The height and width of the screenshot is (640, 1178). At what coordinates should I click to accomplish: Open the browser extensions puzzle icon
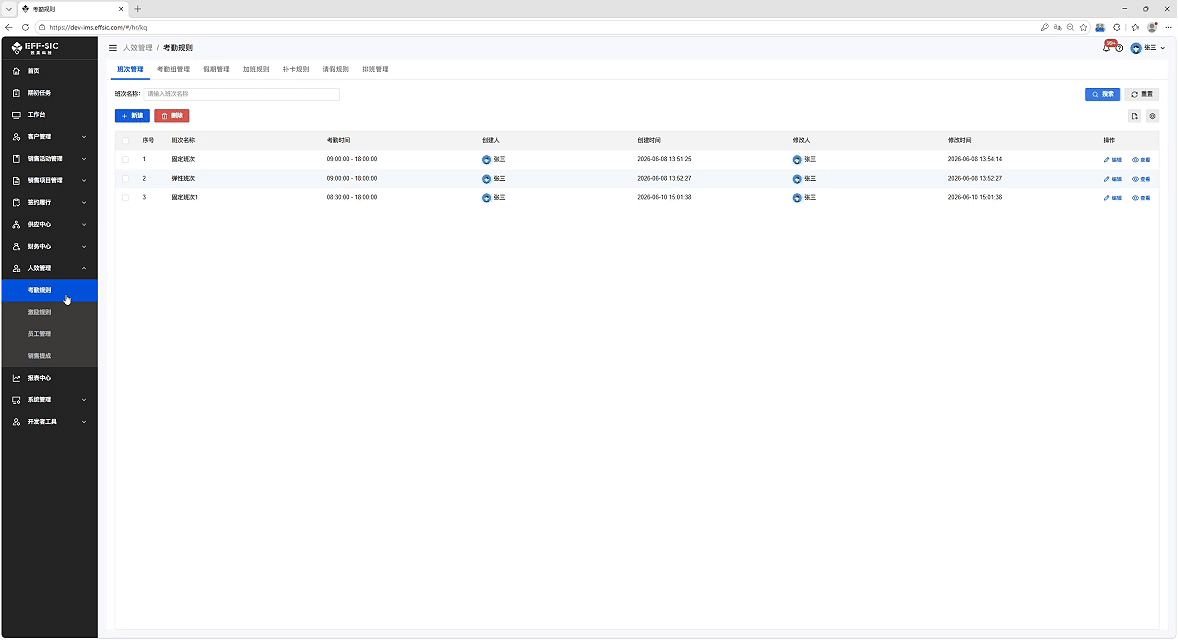(x=1117, y=27)
